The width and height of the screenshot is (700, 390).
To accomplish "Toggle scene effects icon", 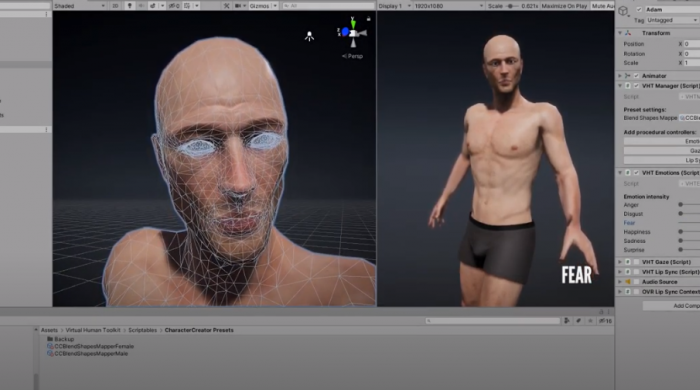I will [153, 6].
